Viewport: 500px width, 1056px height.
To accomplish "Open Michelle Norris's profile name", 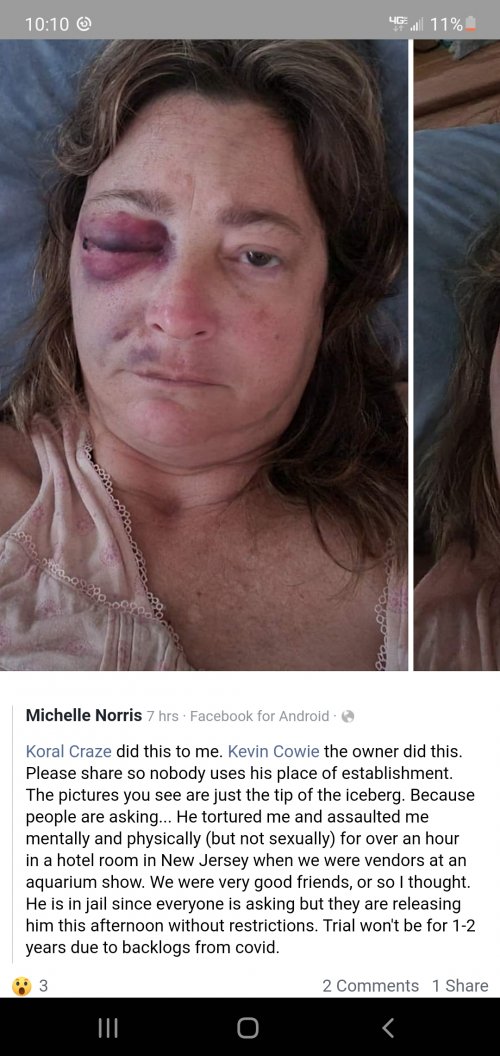I will pos(84,715).
